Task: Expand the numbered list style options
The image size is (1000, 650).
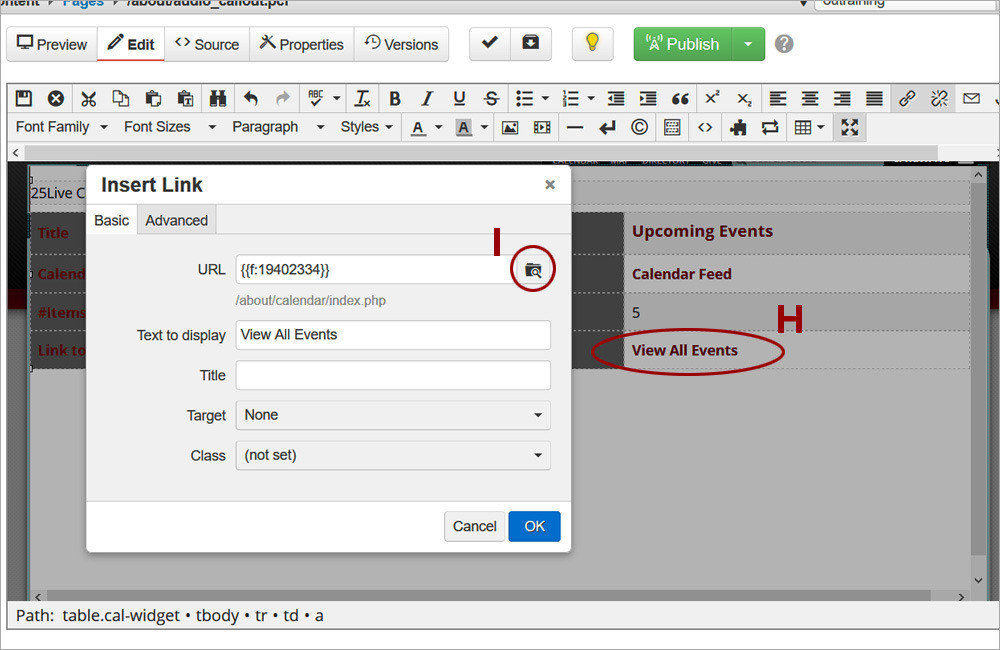Action: (591, 98)
